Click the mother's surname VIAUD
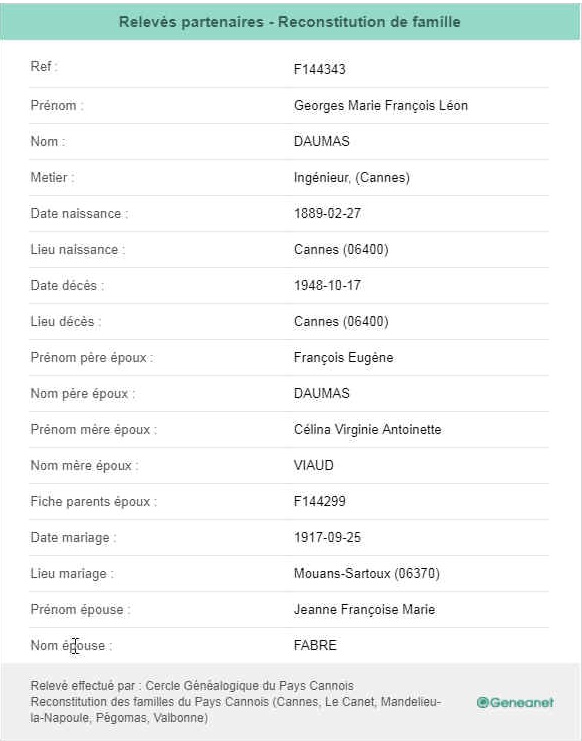Image resolution: width=582 pixels, height=741 pixels. tap(314, 465)
